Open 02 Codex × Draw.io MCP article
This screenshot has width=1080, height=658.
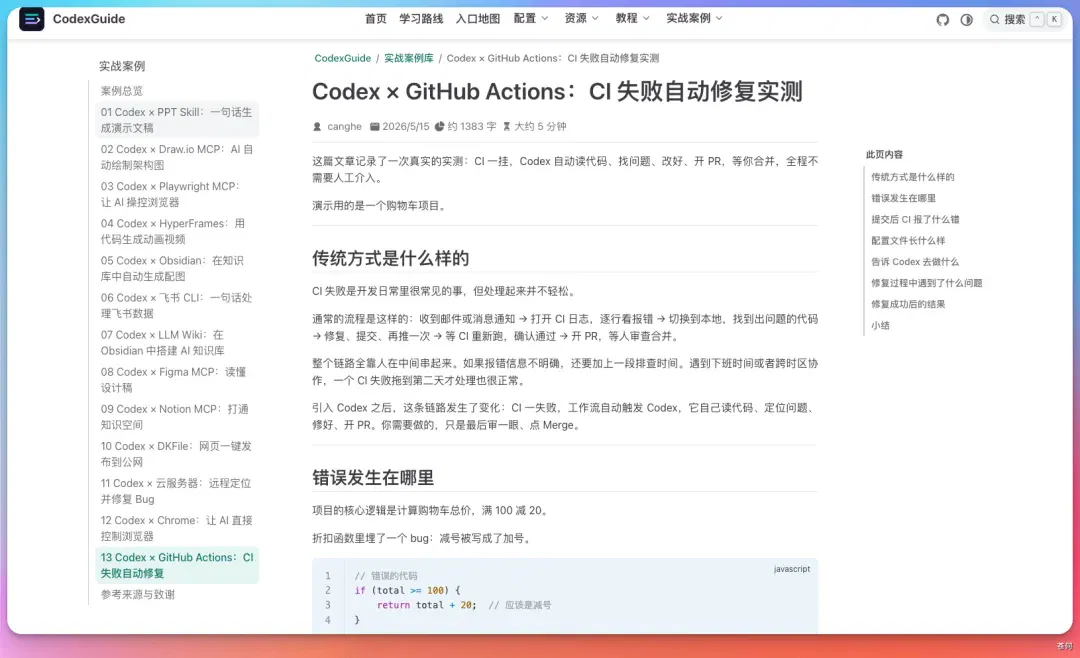pos(177,157)
